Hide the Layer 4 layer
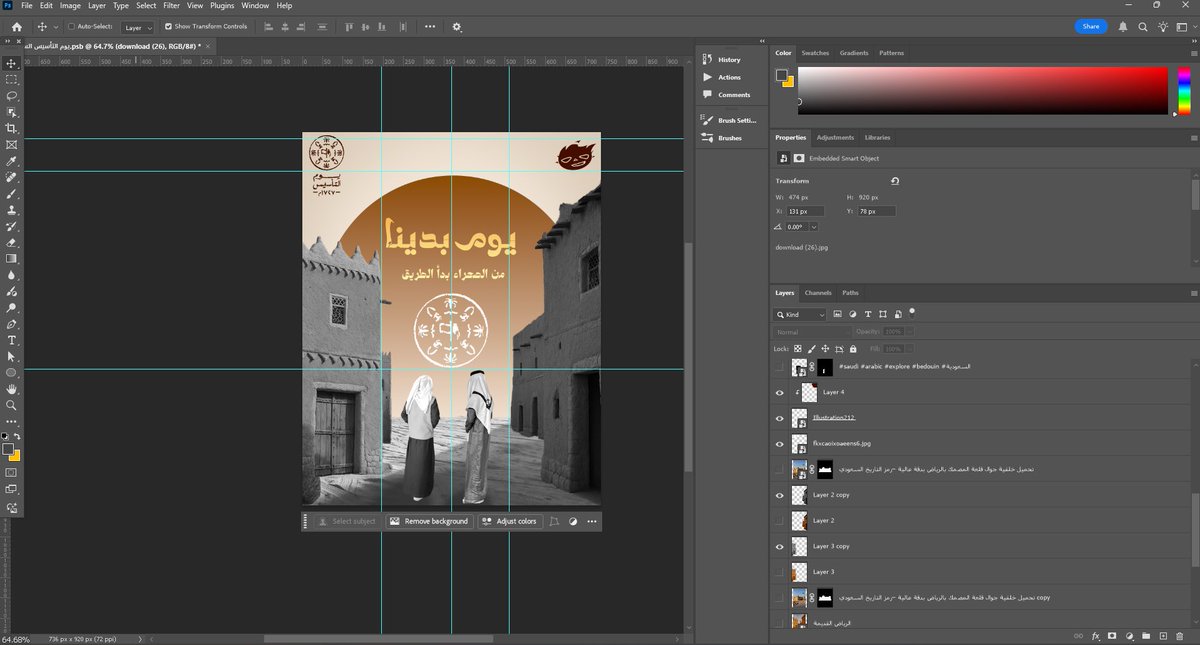This screenshot has width=1200, height=645. [x=780, y=393]
